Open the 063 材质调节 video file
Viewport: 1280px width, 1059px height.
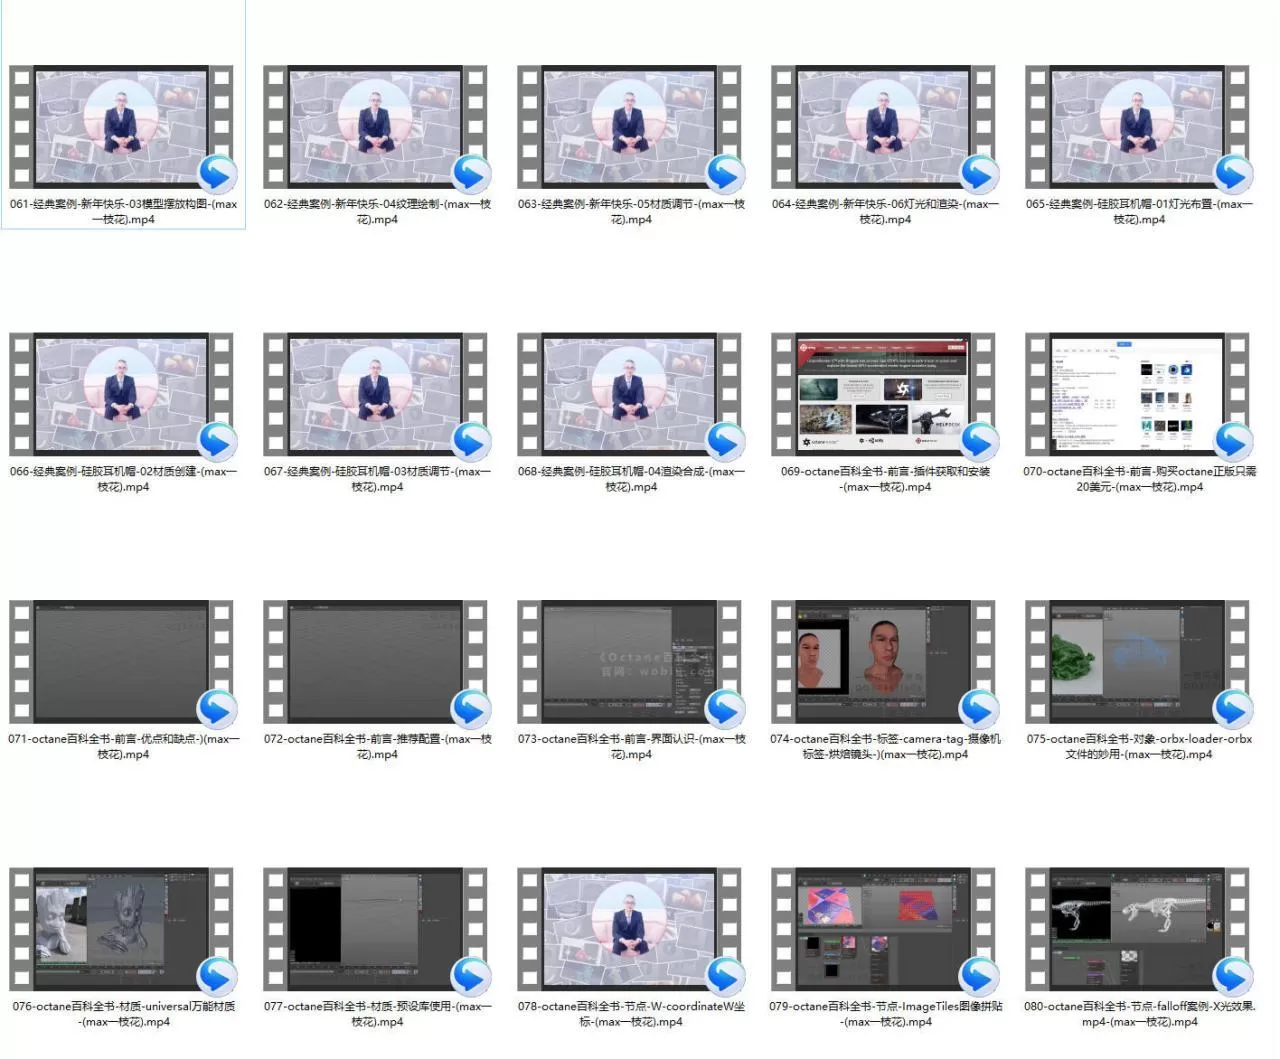click(630, 127)
